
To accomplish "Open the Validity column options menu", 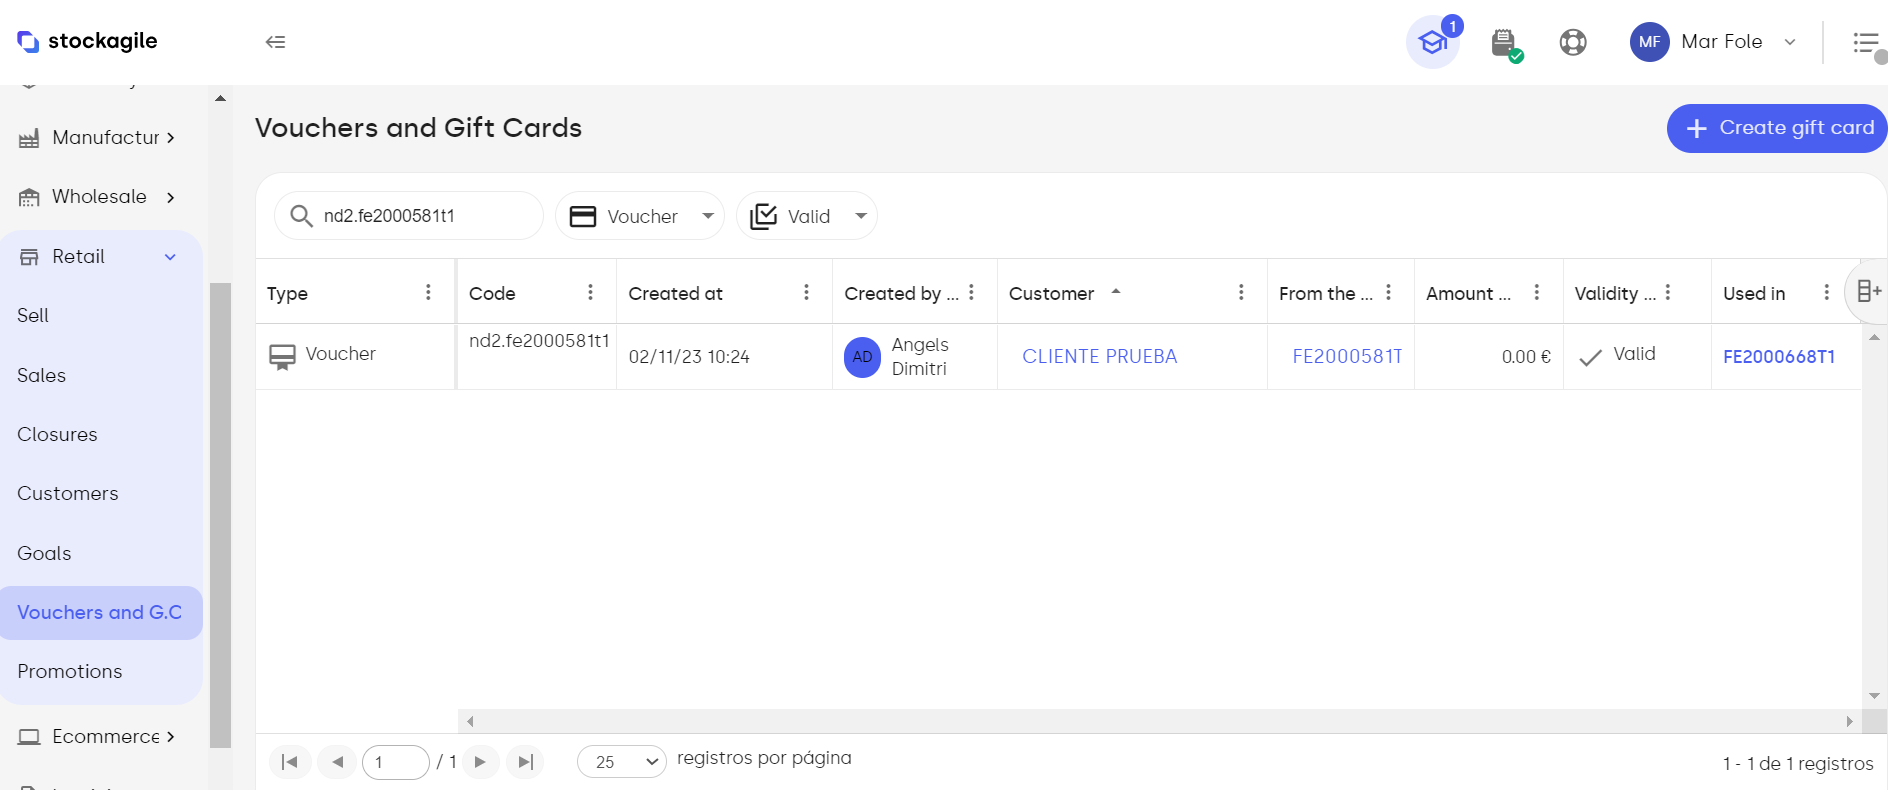I will coord(1667,292).
